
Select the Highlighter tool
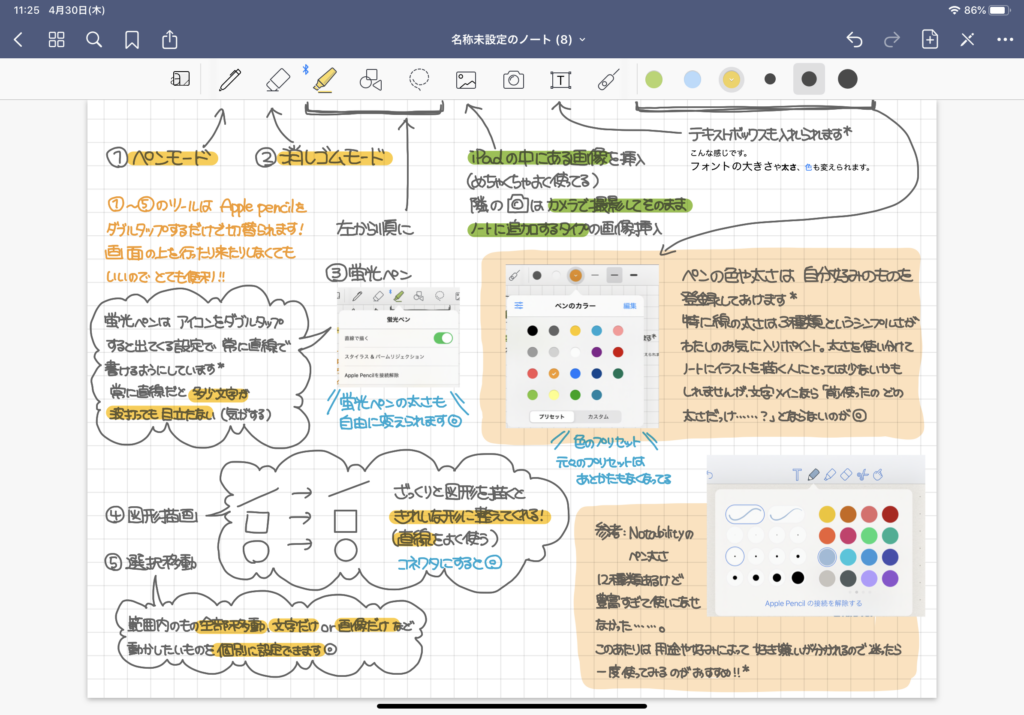(323, 80)
